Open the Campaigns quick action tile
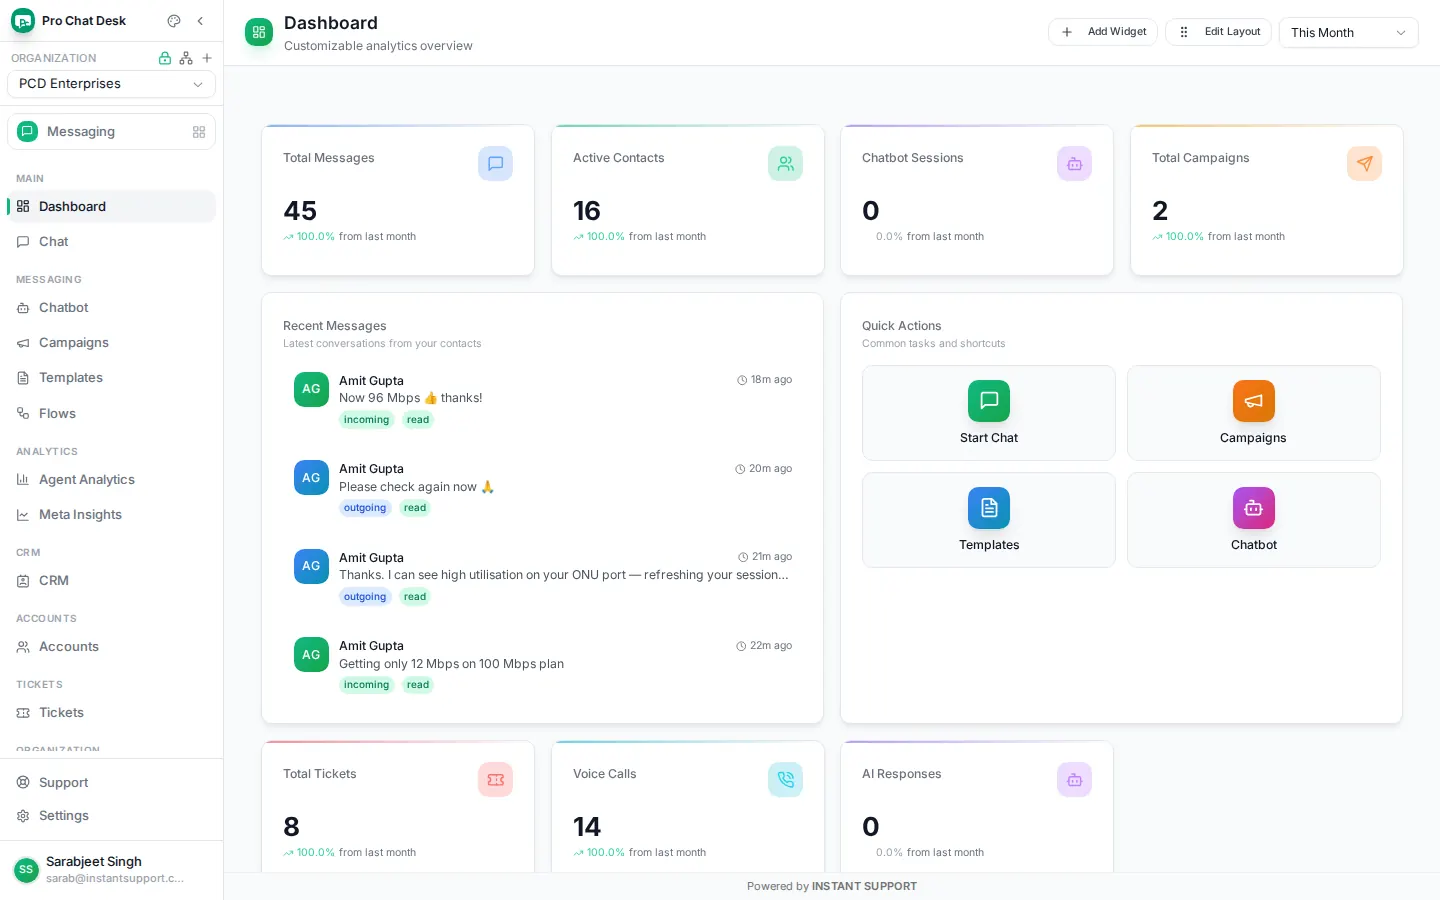This screenshot has width=1440, height=900. tap(1254, 413)
